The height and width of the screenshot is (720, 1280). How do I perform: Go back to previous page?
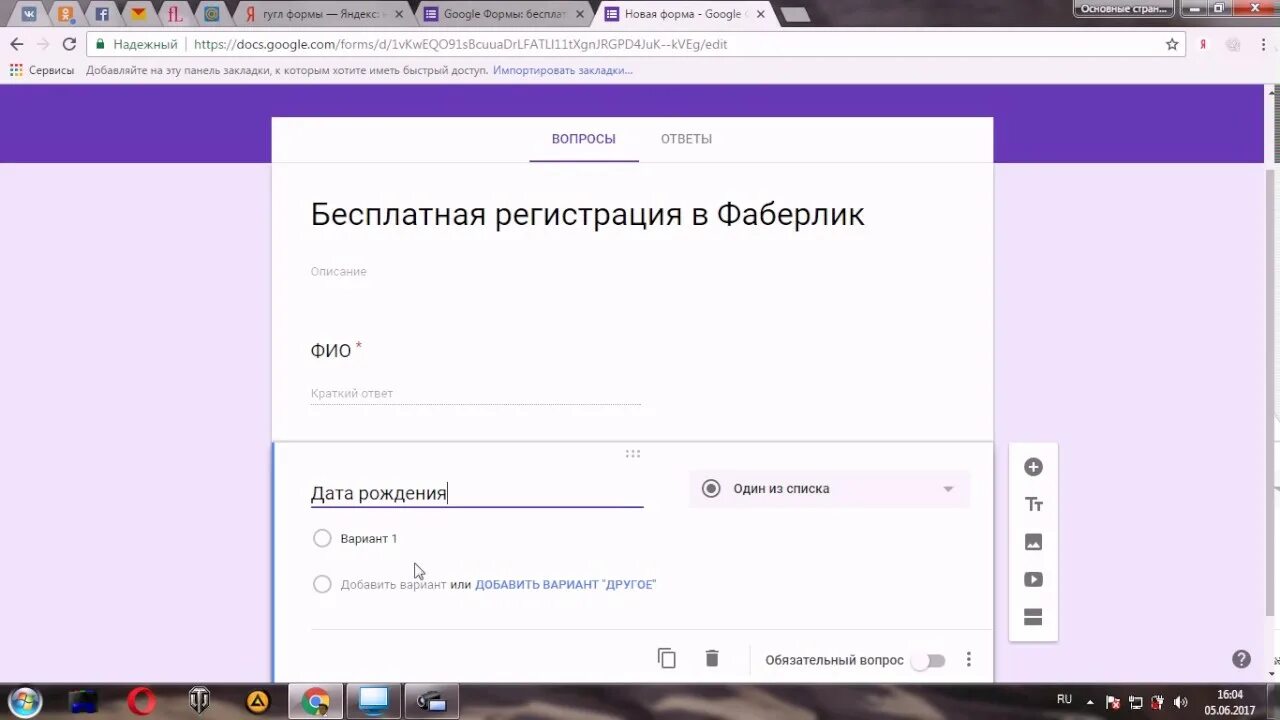[17, 44]
